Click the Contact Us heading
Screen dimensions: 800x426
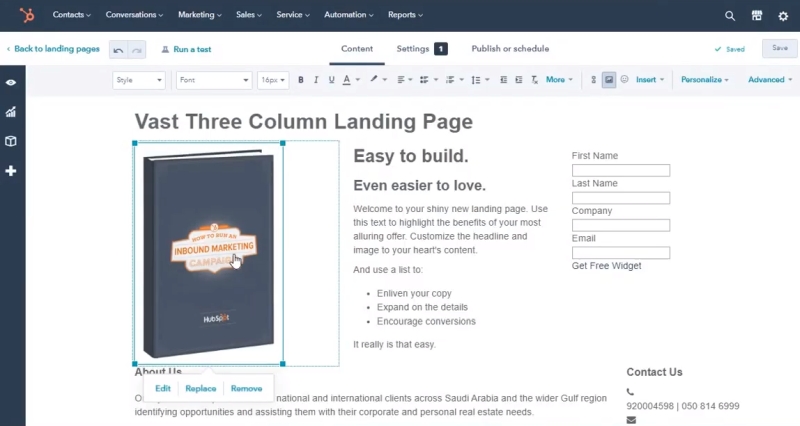654,372
